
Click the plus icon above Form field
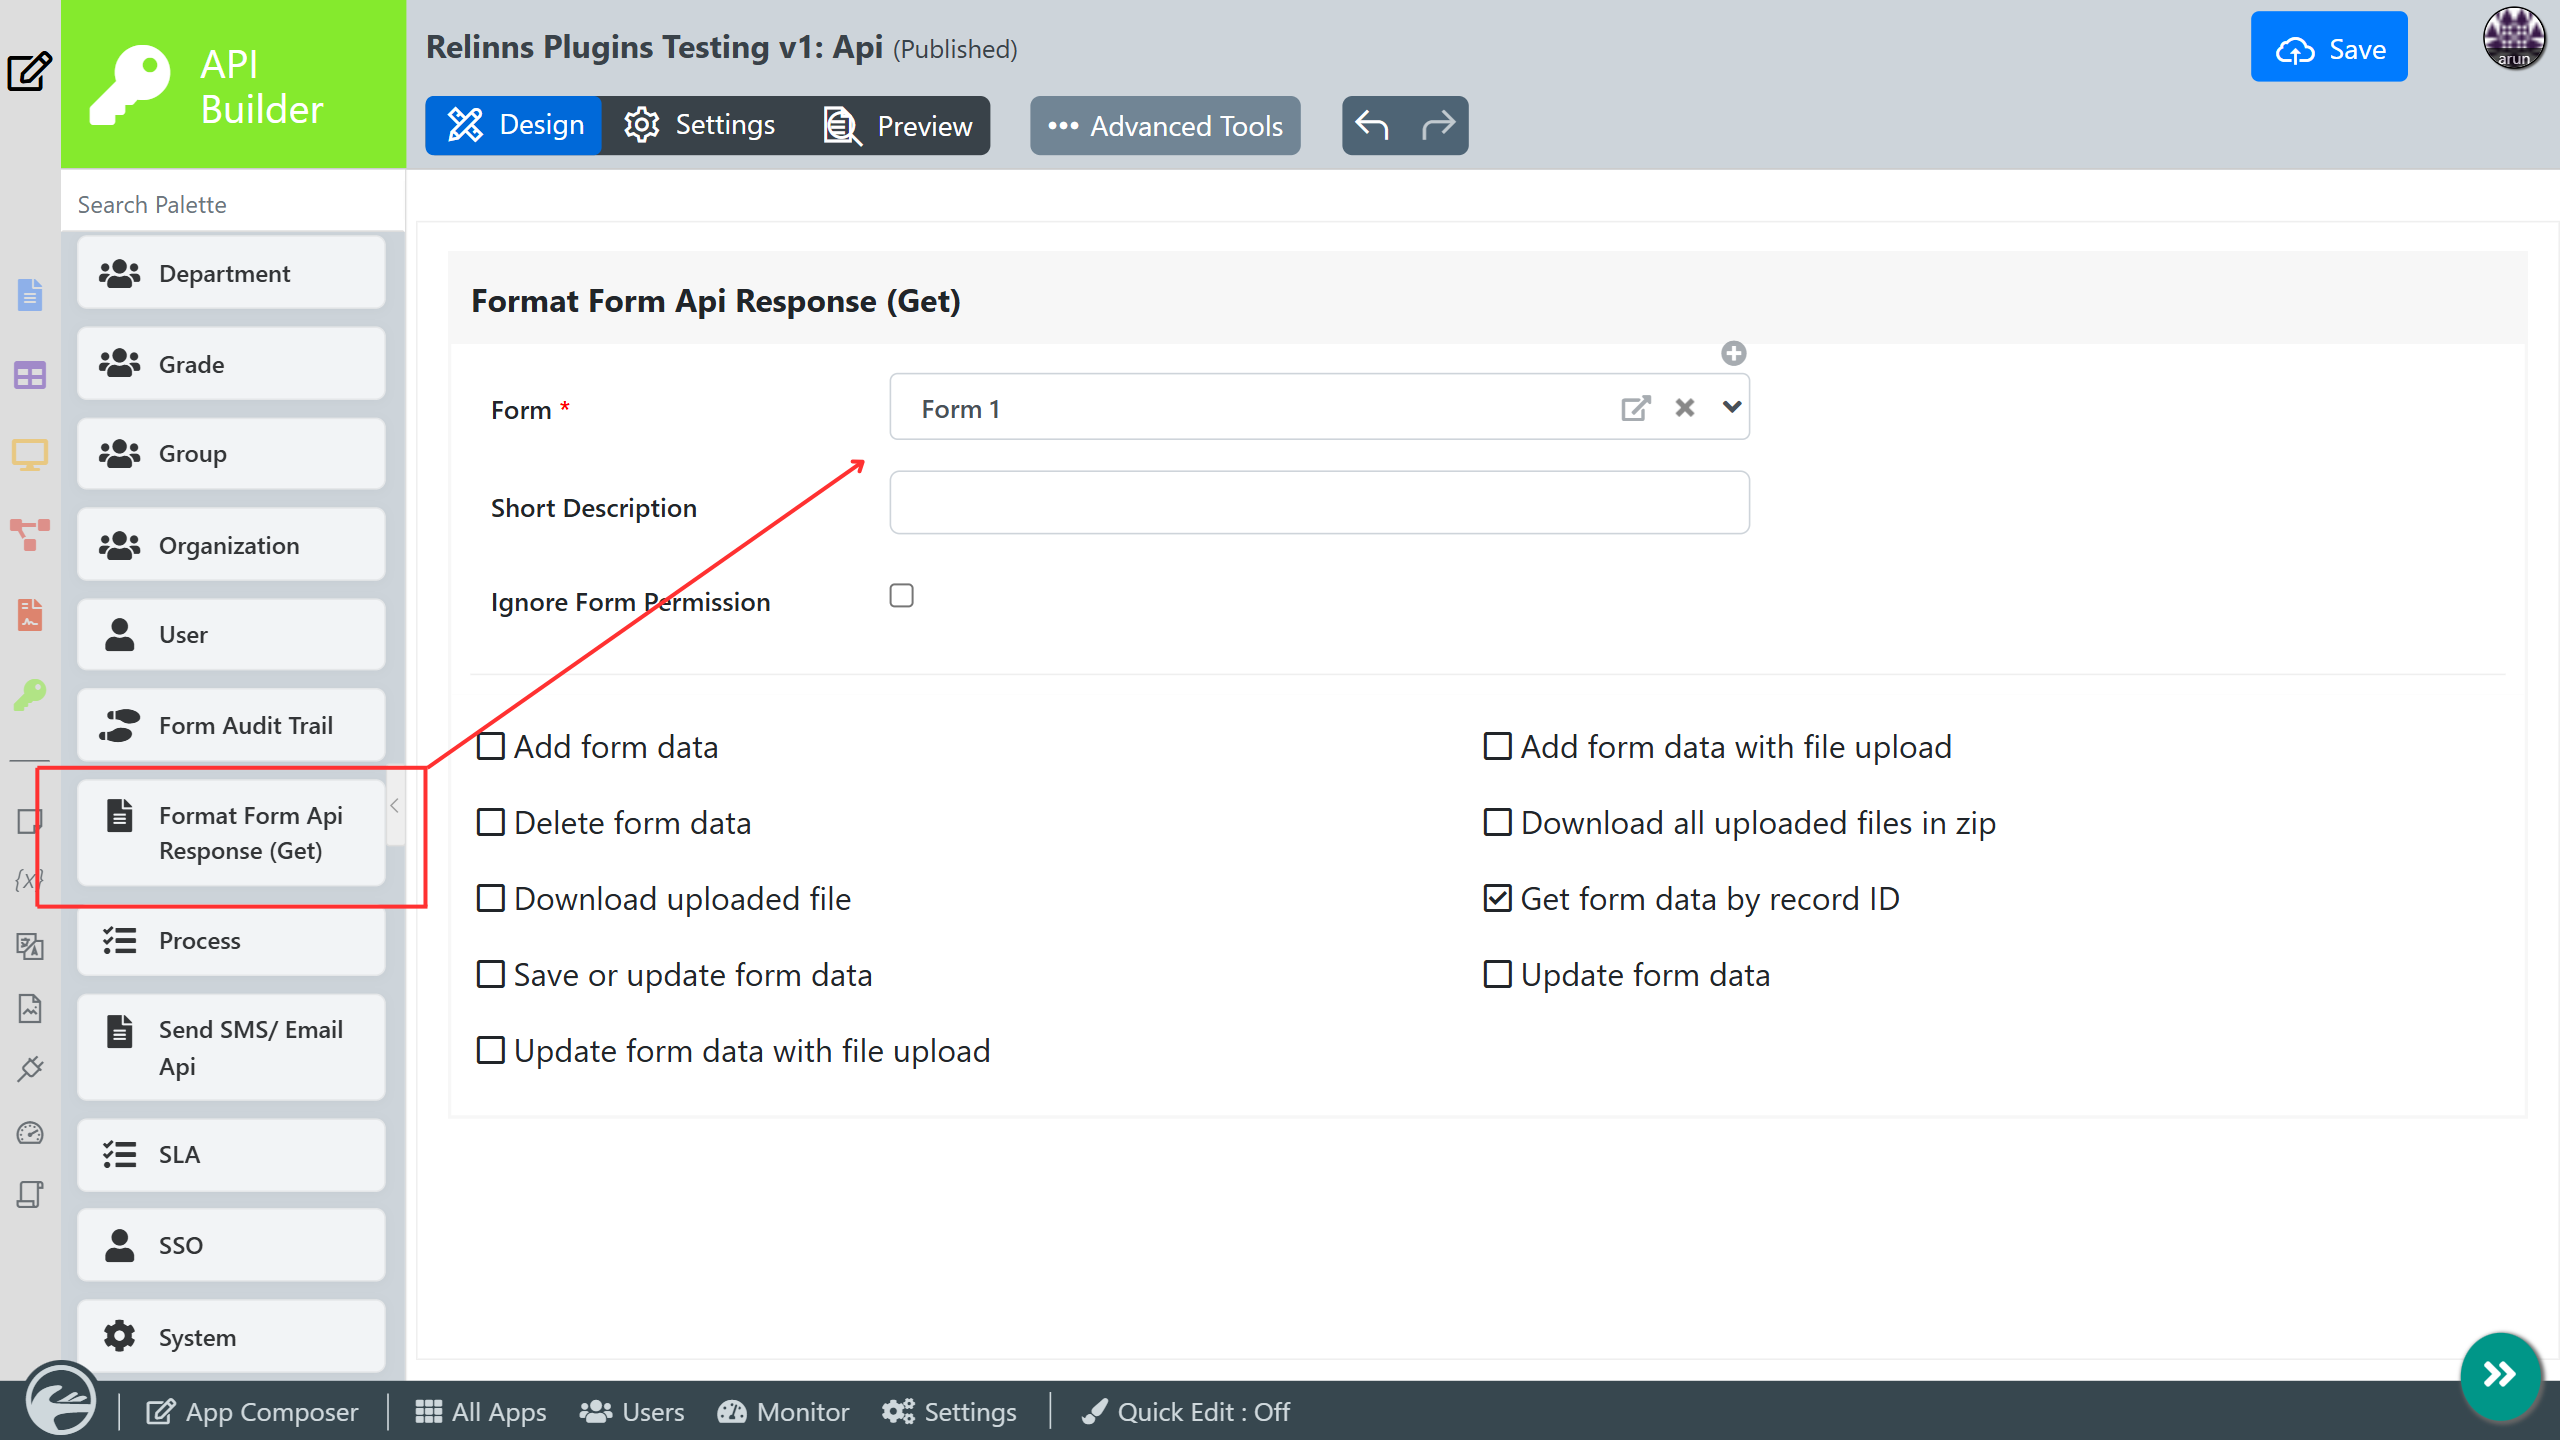[x=1733, y=353]
